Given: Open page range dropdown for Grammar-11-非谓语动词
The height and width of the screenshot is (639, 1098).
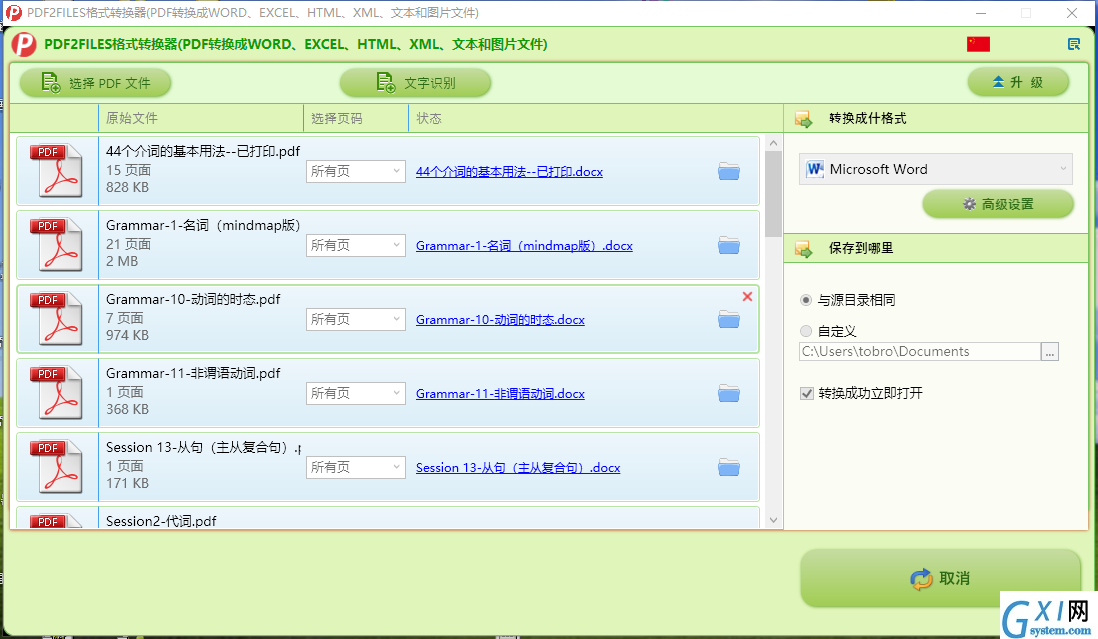Looking at the screenshot, I should pos(356,394).
